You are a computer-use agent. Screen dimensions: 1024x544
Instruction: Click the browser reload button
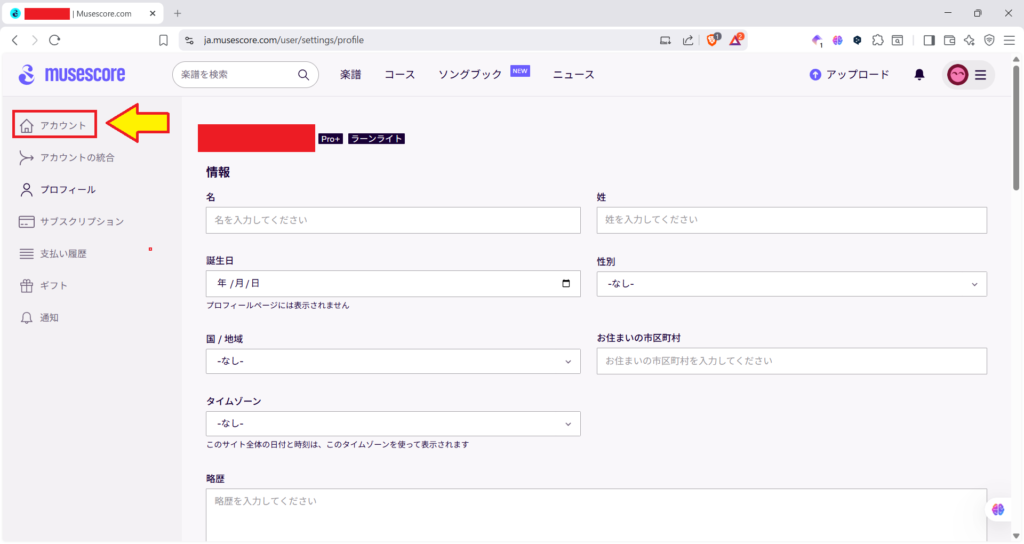pos(54,40)
